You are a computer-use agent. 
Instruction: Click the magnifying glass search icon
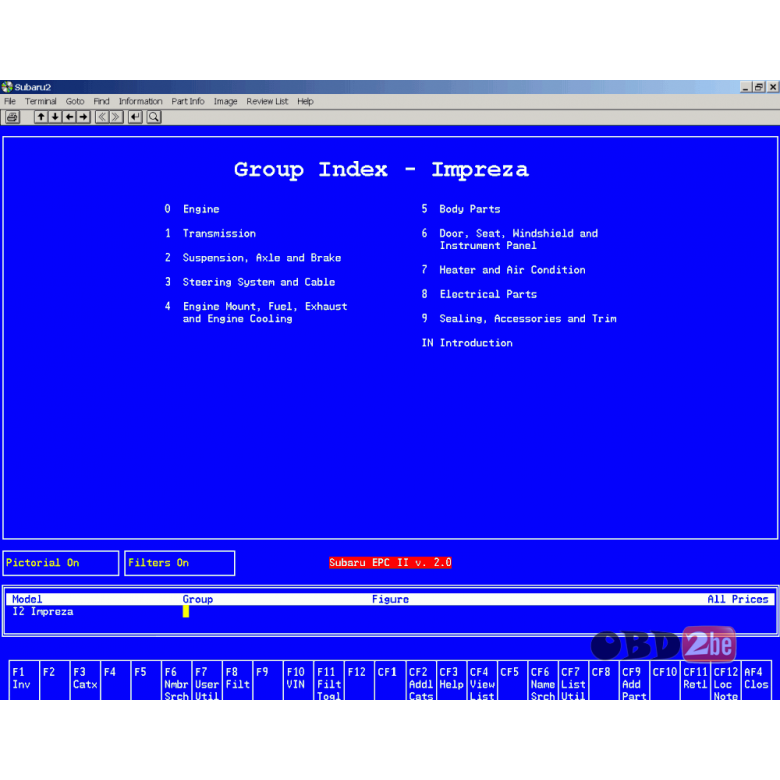click(154, 117)
